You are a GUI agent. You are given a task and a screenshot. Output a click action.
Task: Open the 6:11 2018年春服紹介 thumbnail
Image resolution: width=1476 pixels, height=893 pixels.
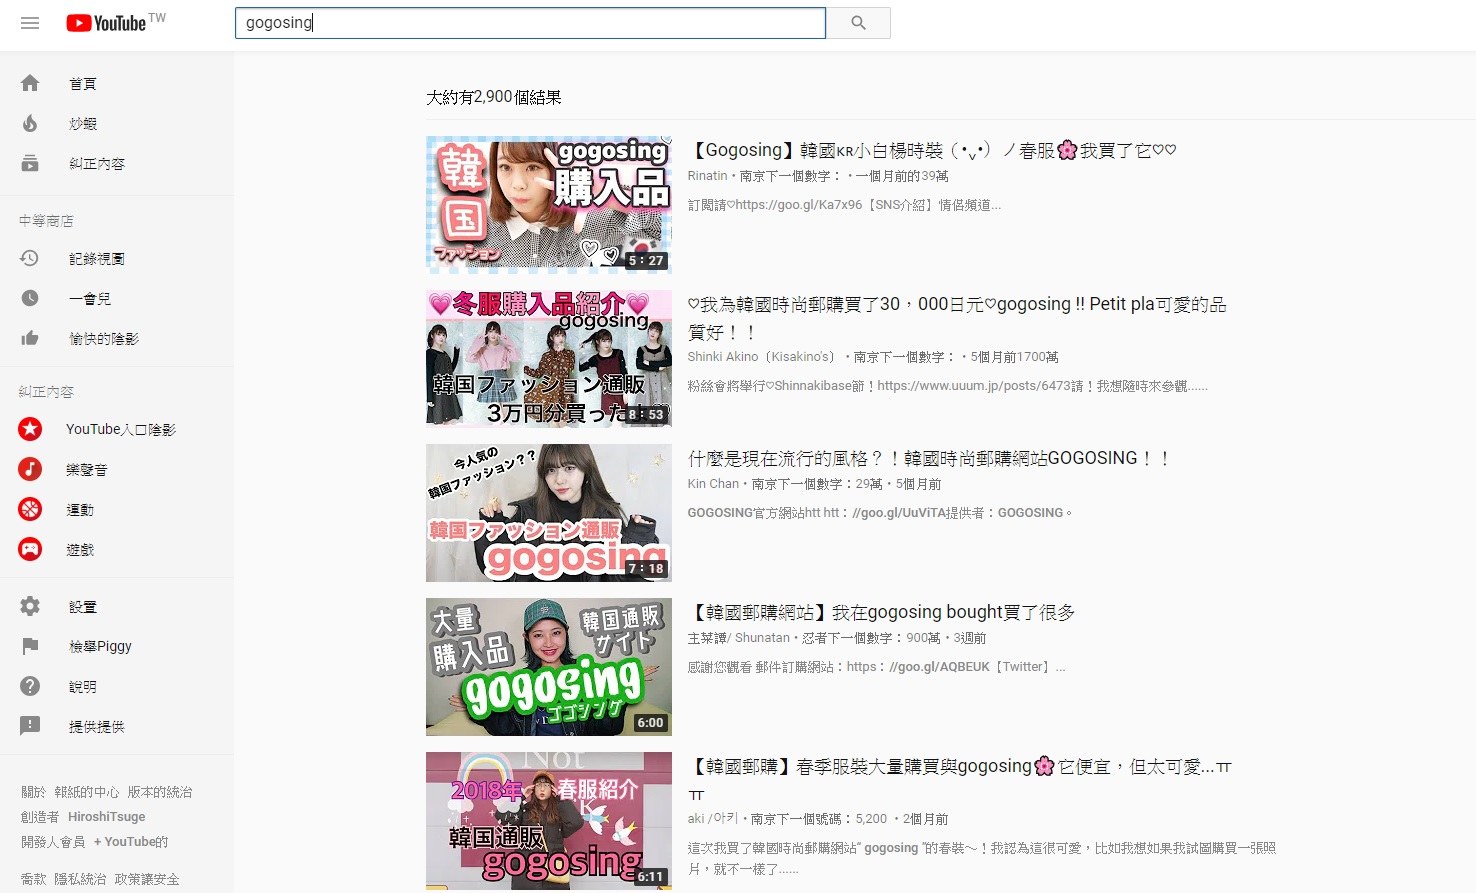pyautogui.click(x=549, y=821)
